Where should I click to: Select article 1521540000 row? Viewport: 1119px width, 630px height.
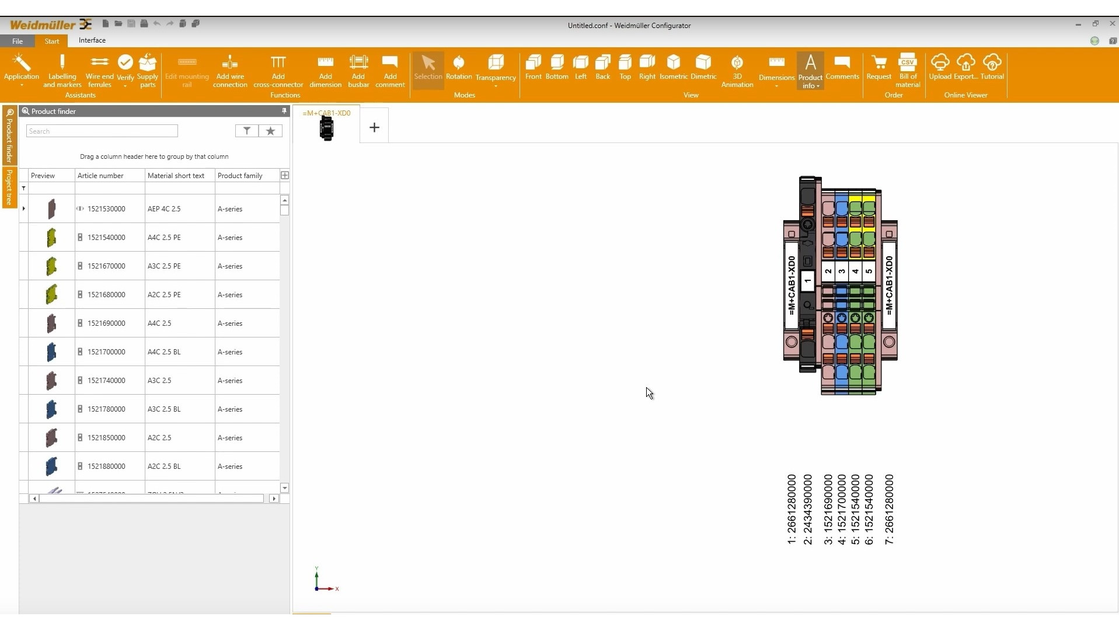click(x=150, y=238)
